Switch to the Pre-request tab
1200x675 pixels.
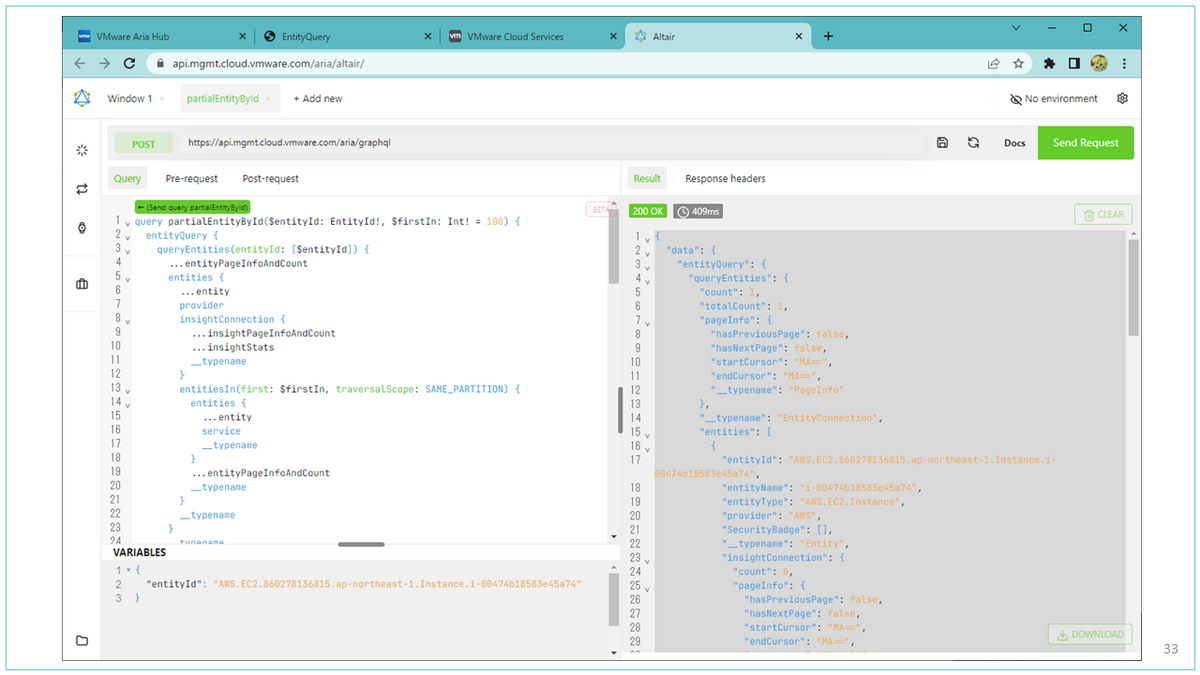pyautogui.click(x=192, y=178)
